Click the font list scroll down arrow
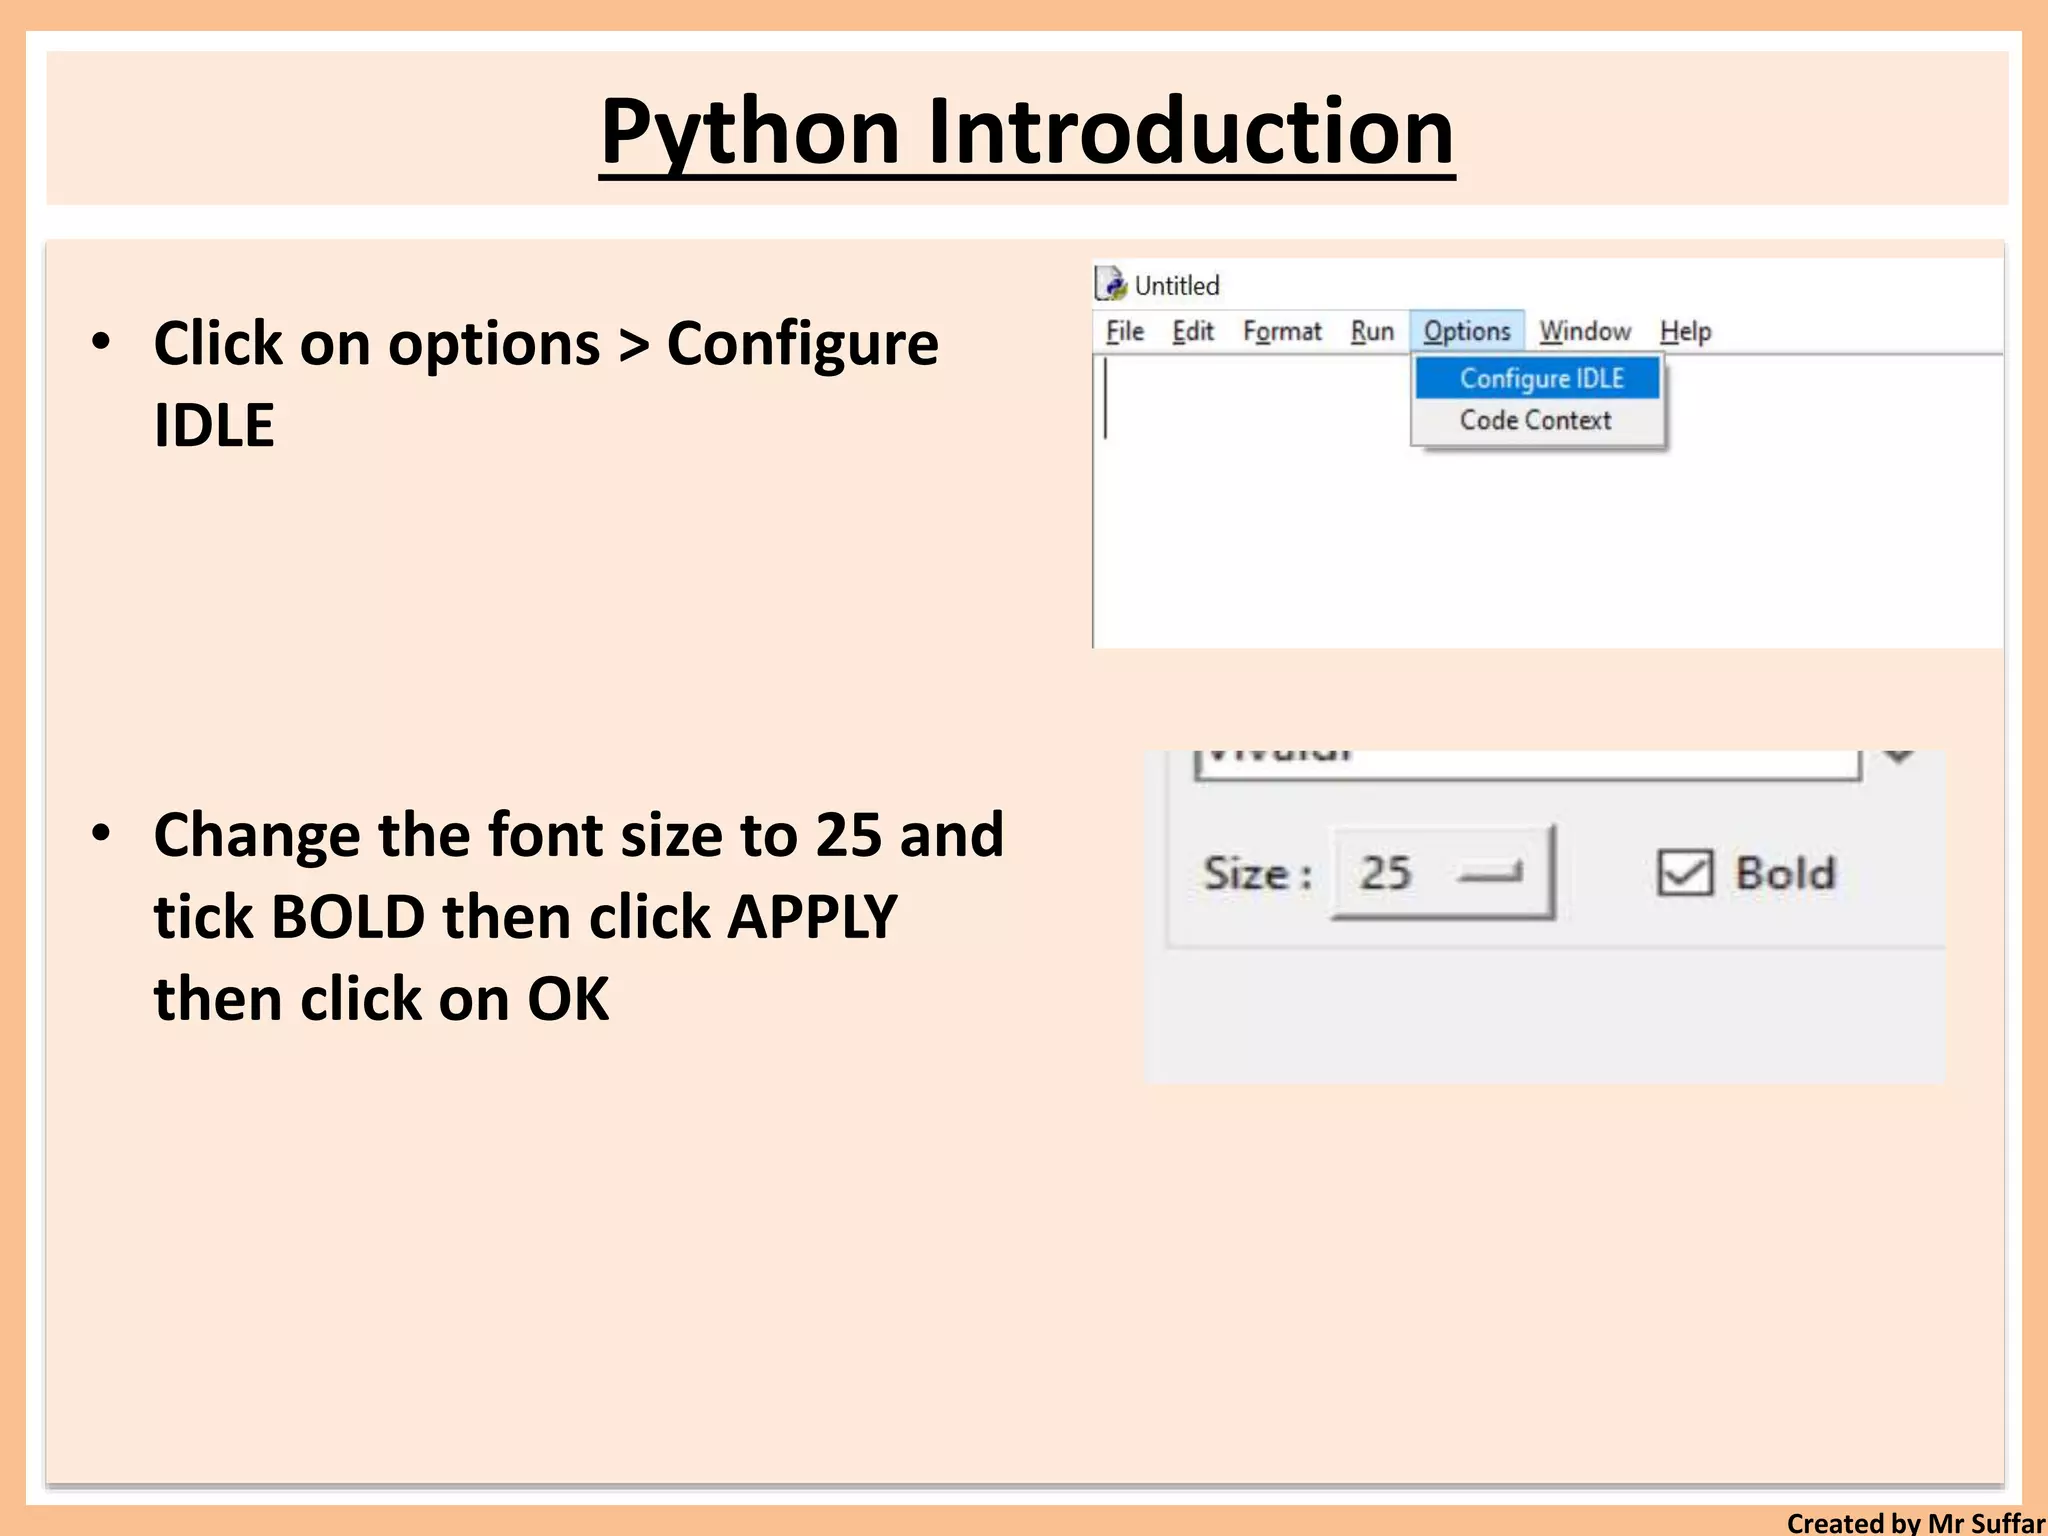This screenshot has width=2048, height=1536. point(1898,757)
